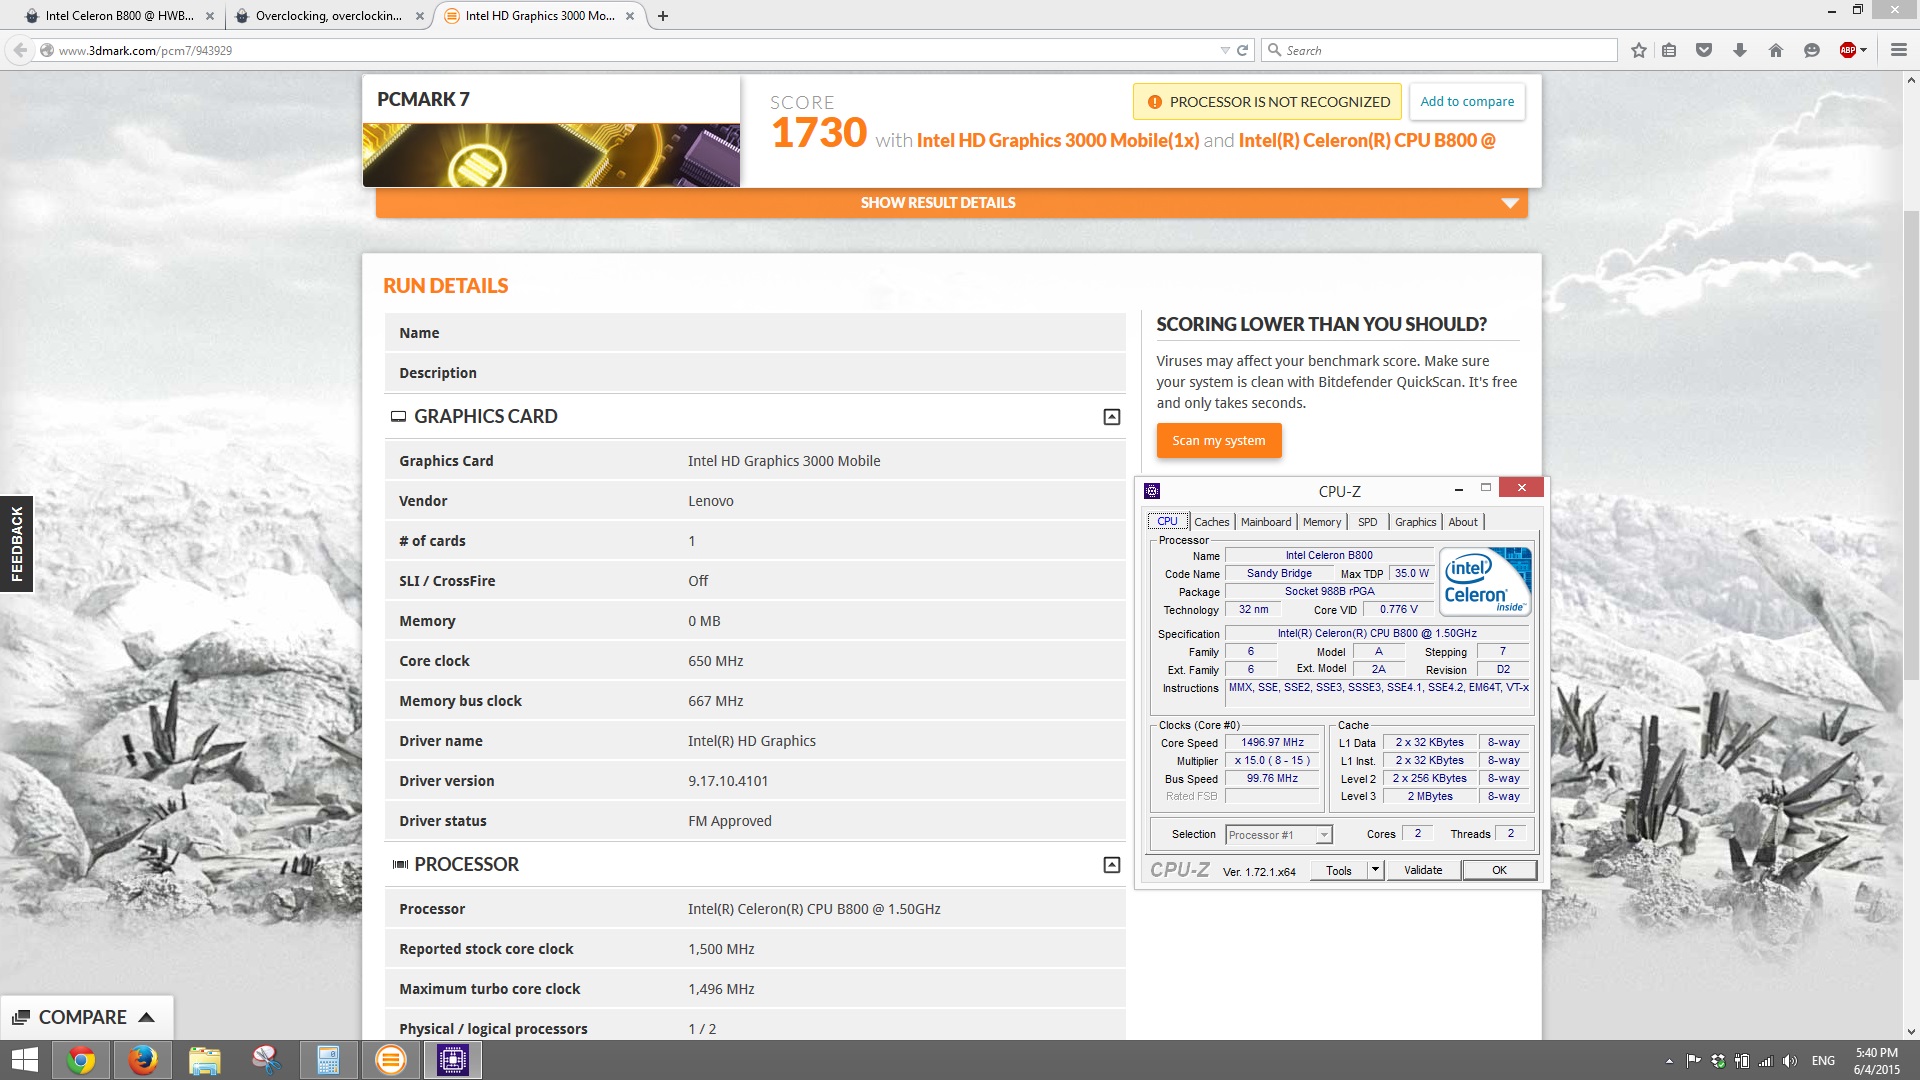Expand Show Result Details bar
Viewport: 1920px width, 1080px height.
click(x=951, y=203)
